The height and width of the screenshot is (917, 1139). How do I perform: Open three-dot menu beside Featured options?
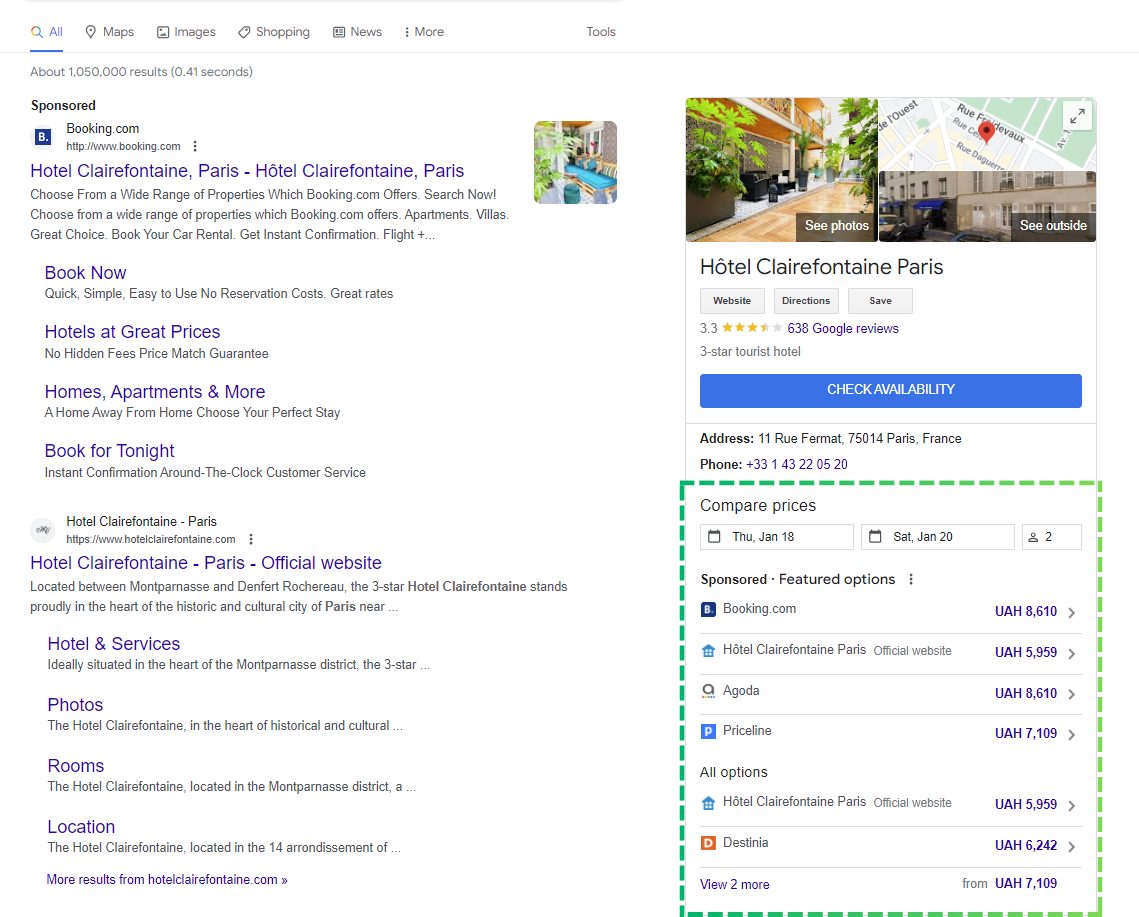911,579
